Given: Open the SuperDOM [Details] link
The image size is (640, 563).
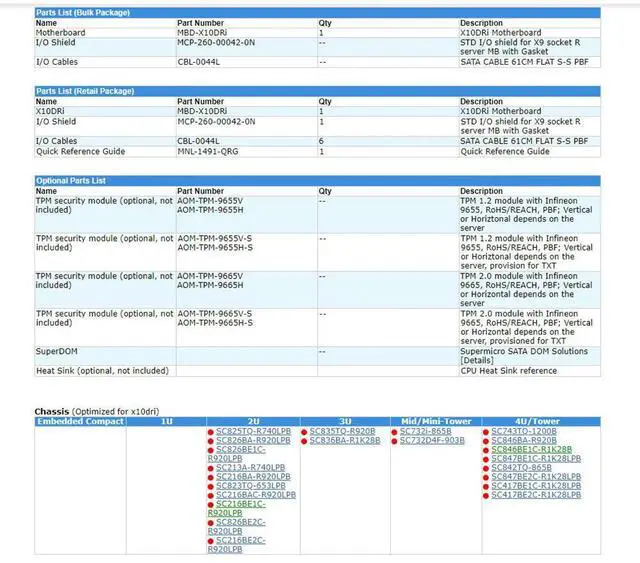Looking at the screenshot, I should pyautogui.click(x=477, y=360).
